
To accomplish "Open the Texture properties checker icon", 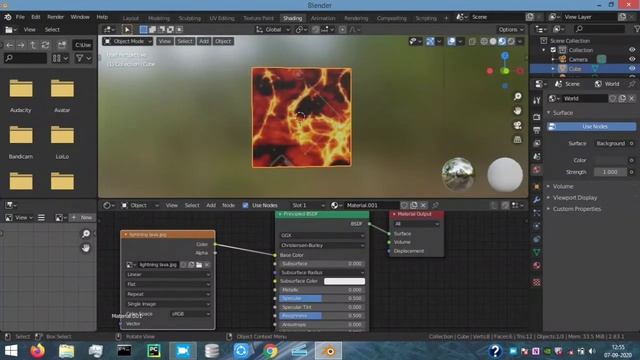I will [x=537, y=282].
